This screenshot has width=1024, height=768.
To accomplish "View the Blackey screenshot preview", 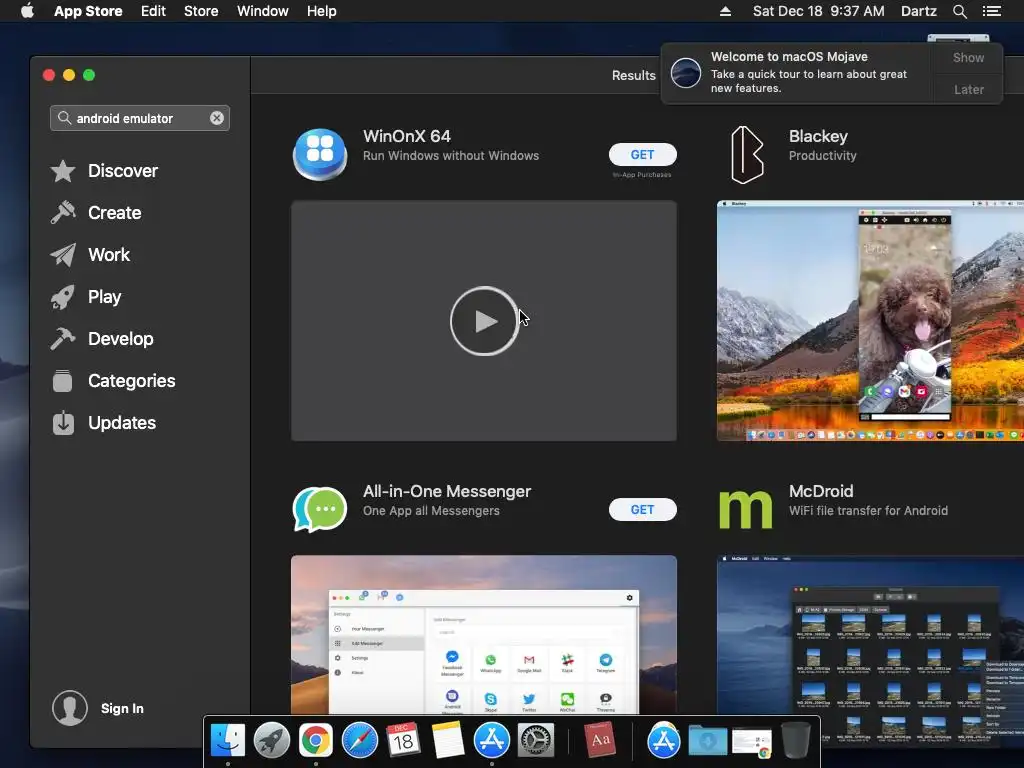I will [870, 321].
